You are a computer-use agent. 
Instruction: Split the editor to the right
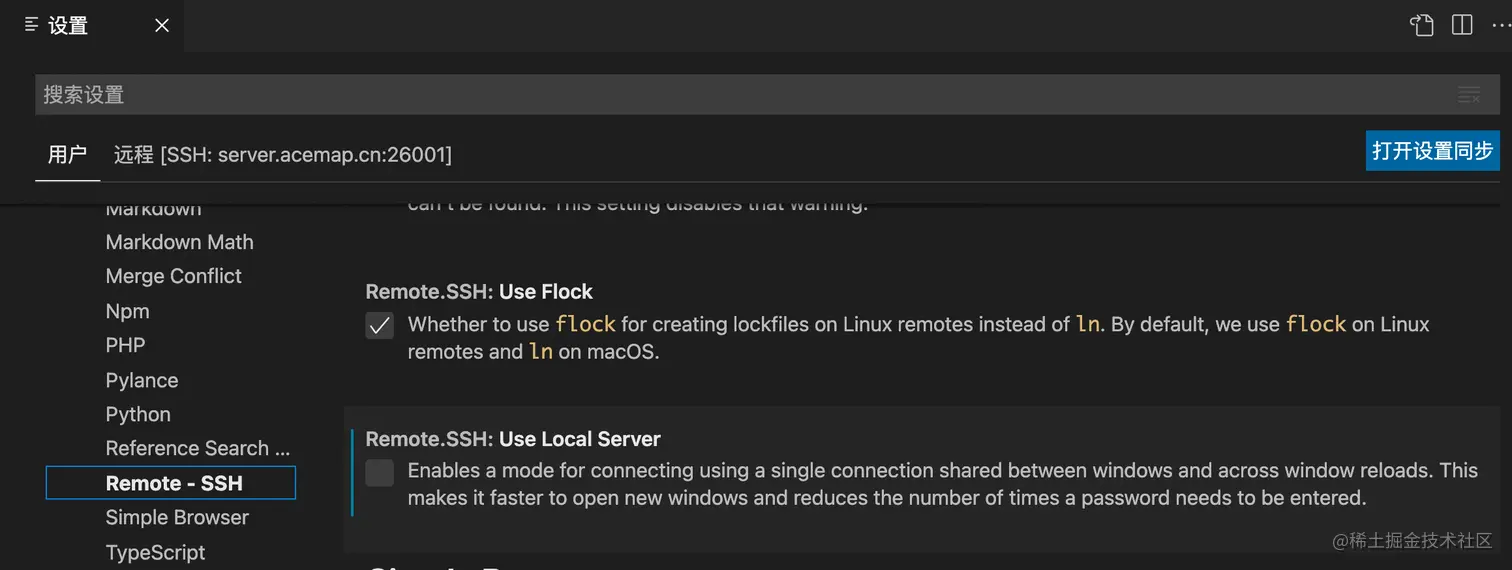click(1462, 25)
